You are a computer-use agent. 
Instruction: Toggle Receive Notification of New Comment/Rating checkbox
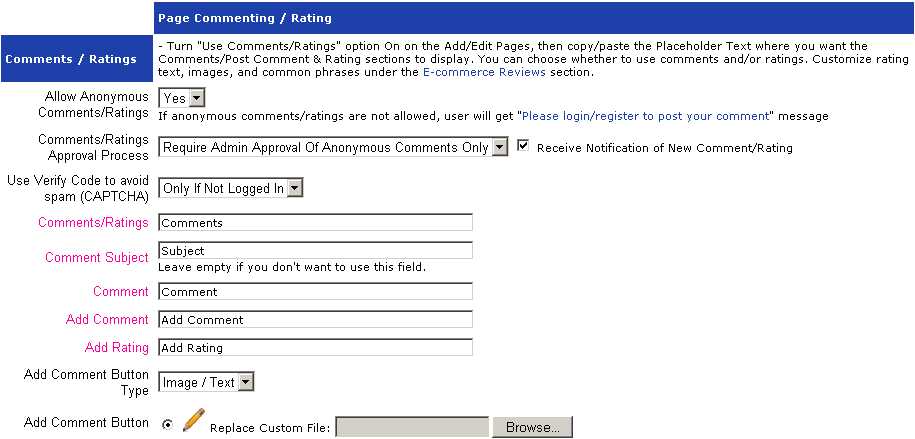(x=523, y=147)
